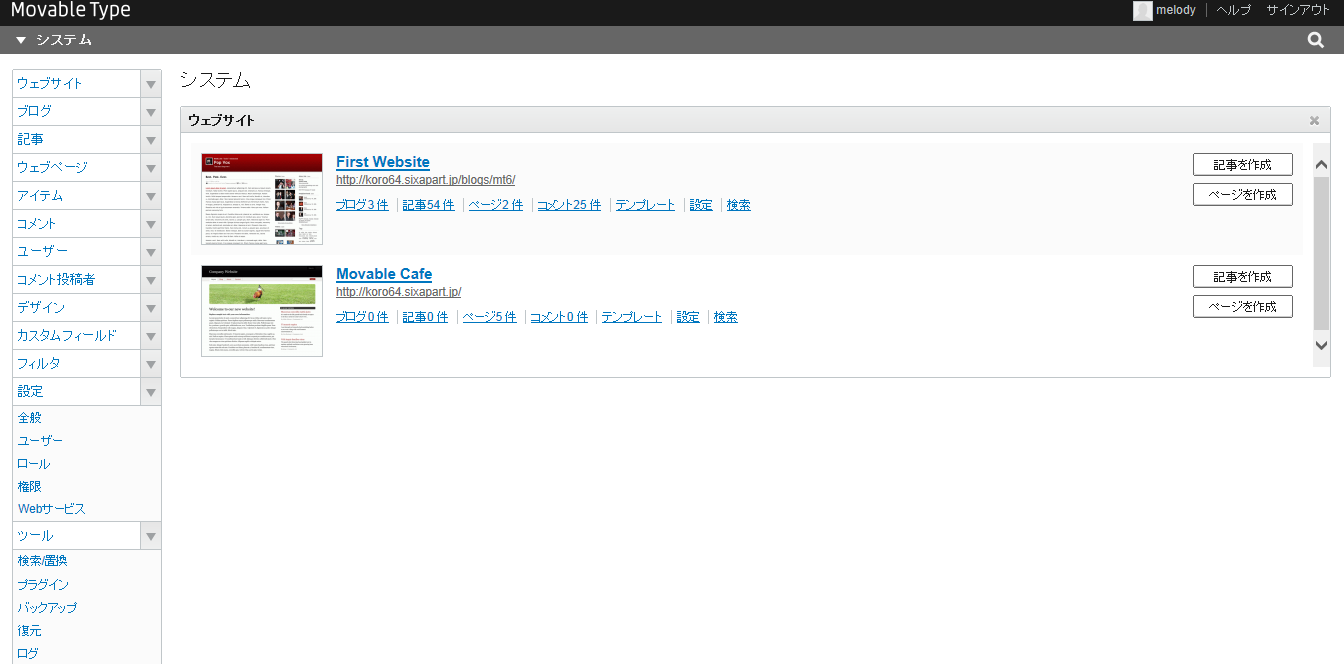This screenshot has width=1344, height=664.
Task: Open Movable Cafe テンプレート link
Action: coord(632,317)
